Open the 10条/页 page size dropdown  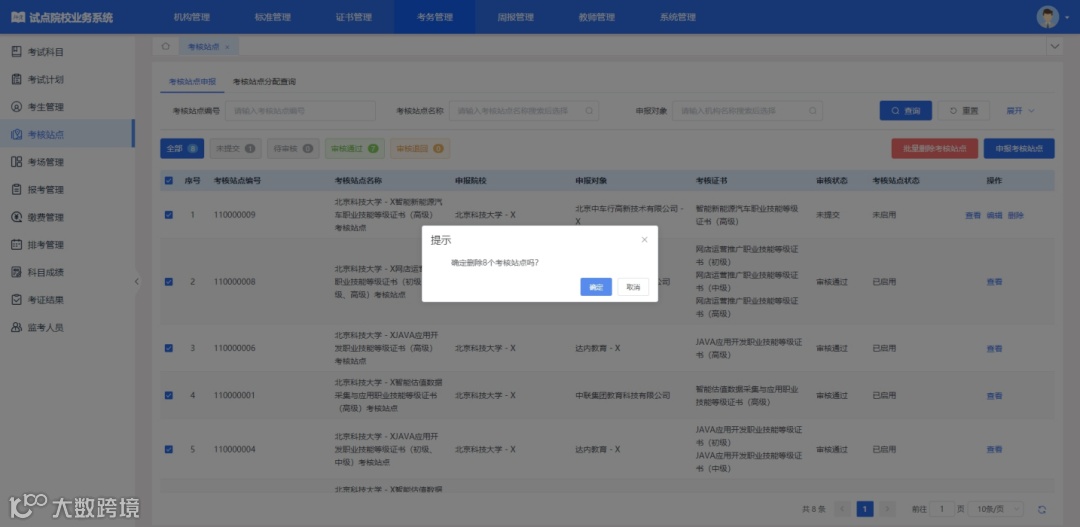995,509
